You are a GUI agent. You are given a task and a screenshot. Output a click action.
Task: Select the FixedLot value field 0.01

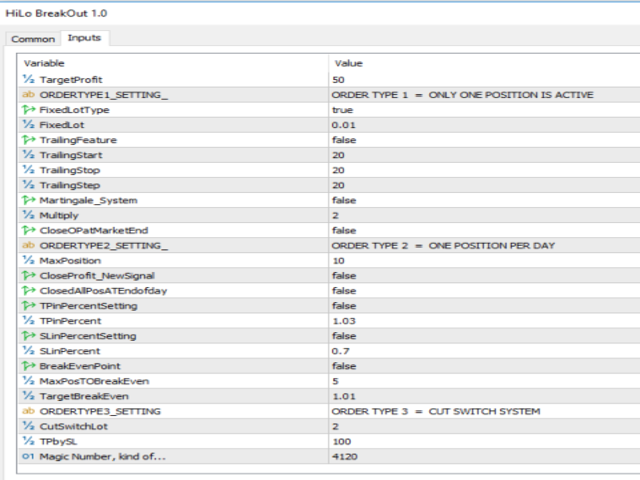click(x=344, y=125)
